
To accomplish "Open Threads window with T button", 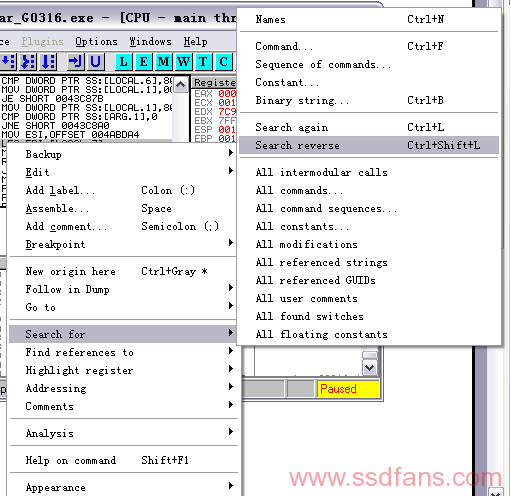I will click(203, 62).
